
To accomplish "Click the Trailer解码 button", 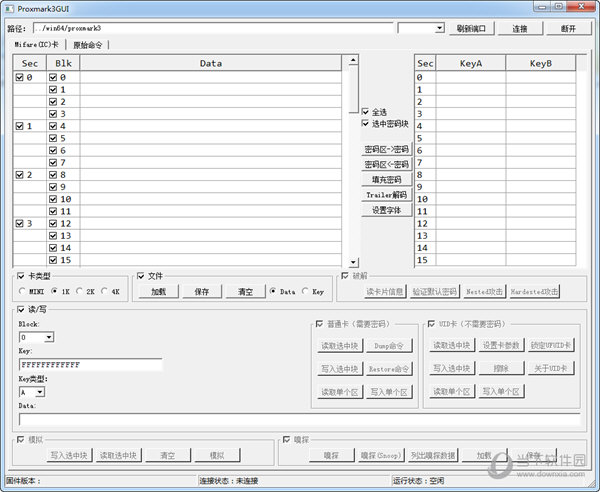I will [386, 195].
